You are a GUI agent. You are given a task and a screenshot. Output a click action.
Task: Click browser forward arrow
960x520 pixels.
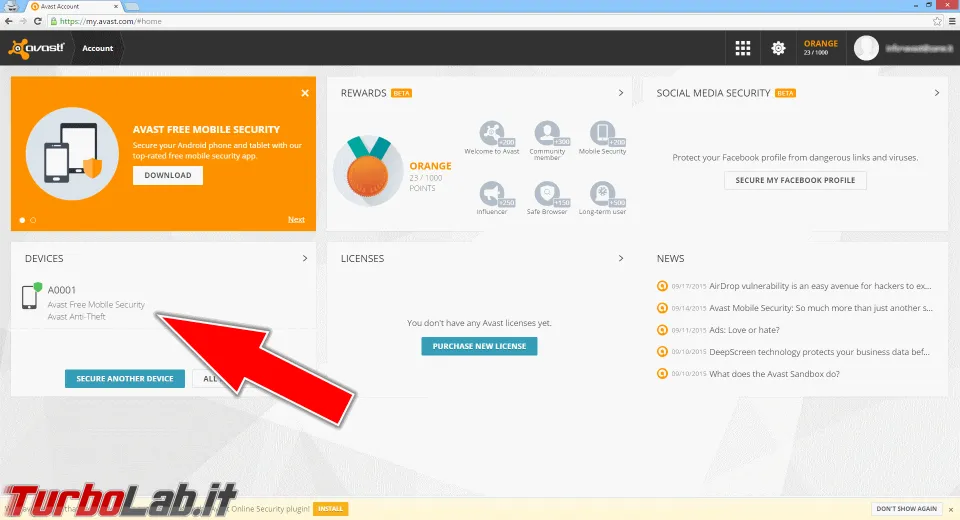tap(23, 21)
